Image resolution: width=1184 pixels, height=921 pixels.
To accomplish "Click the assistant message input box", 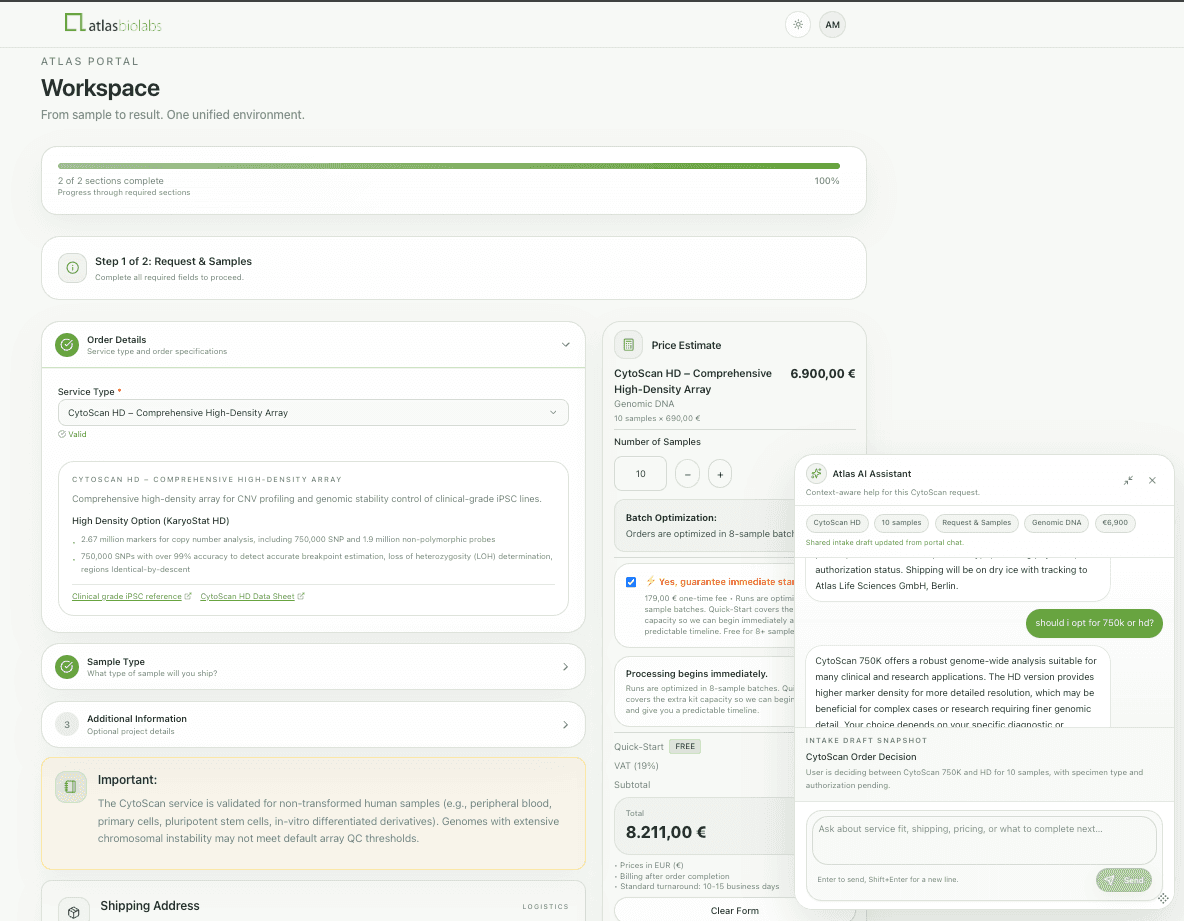I will 984,838.
